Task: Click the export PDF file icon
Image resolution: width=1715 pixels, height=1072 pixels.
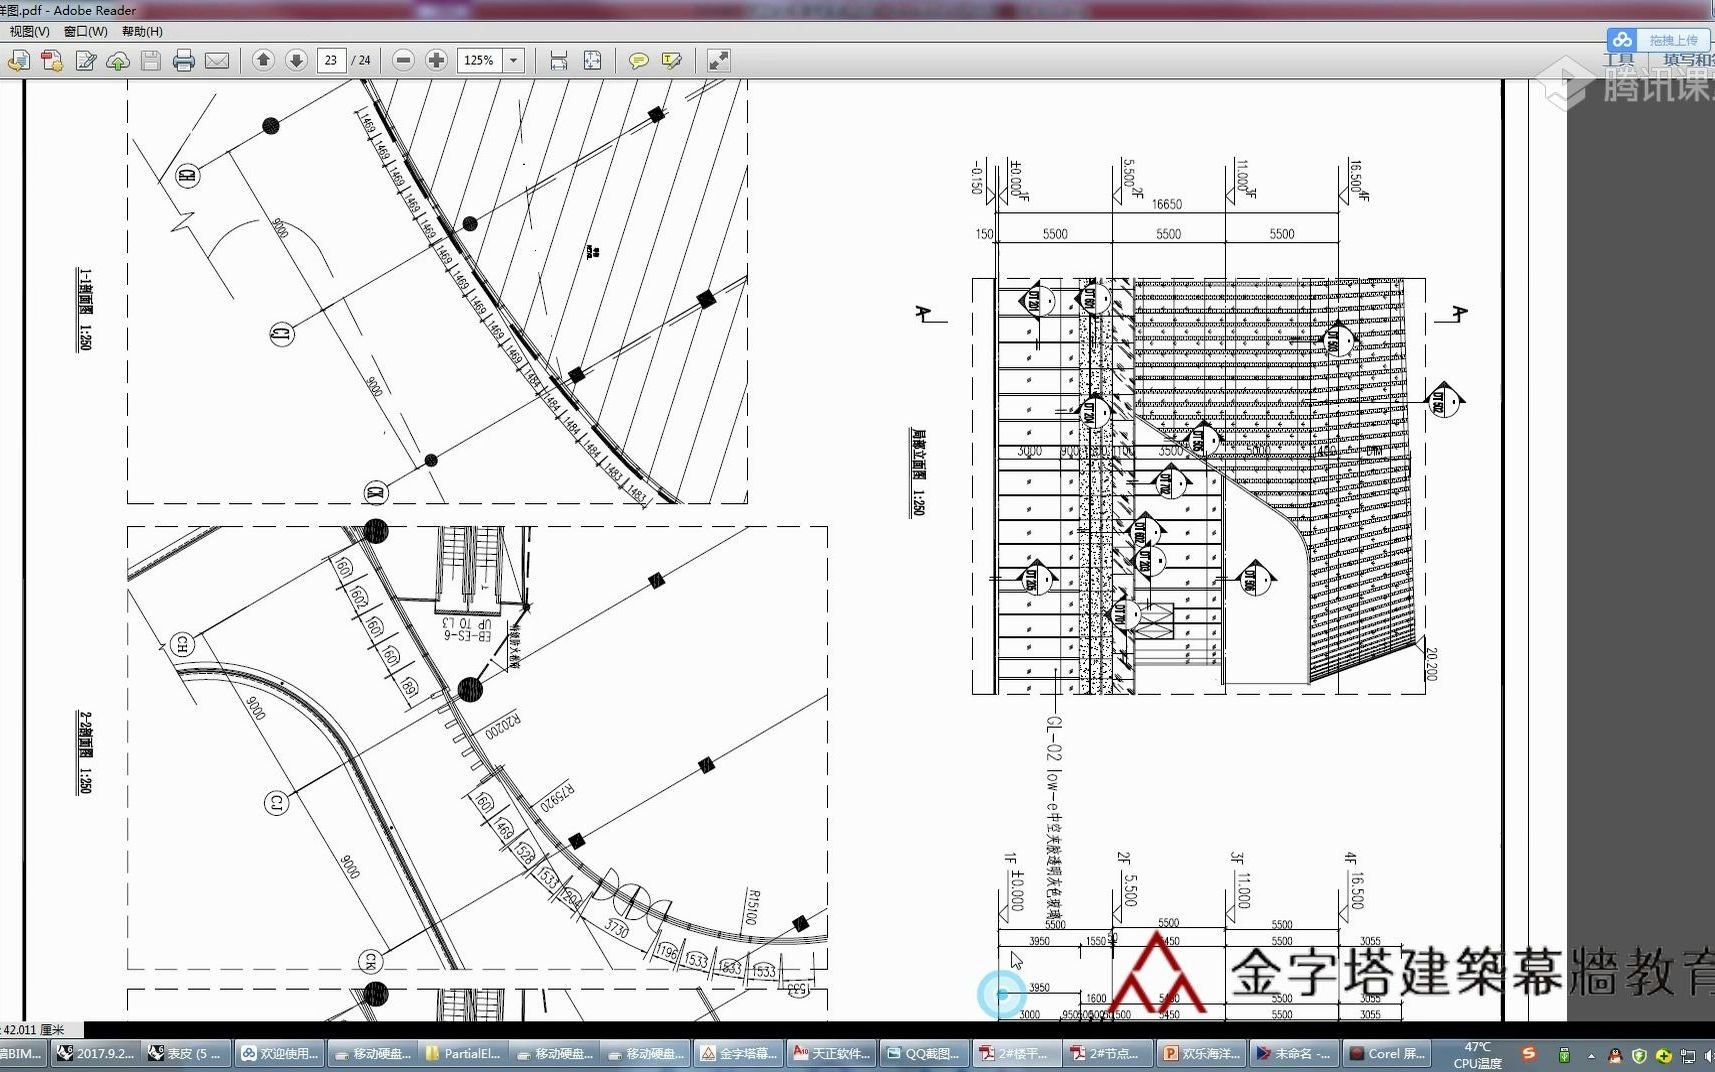Action: [x=18, y=61]
